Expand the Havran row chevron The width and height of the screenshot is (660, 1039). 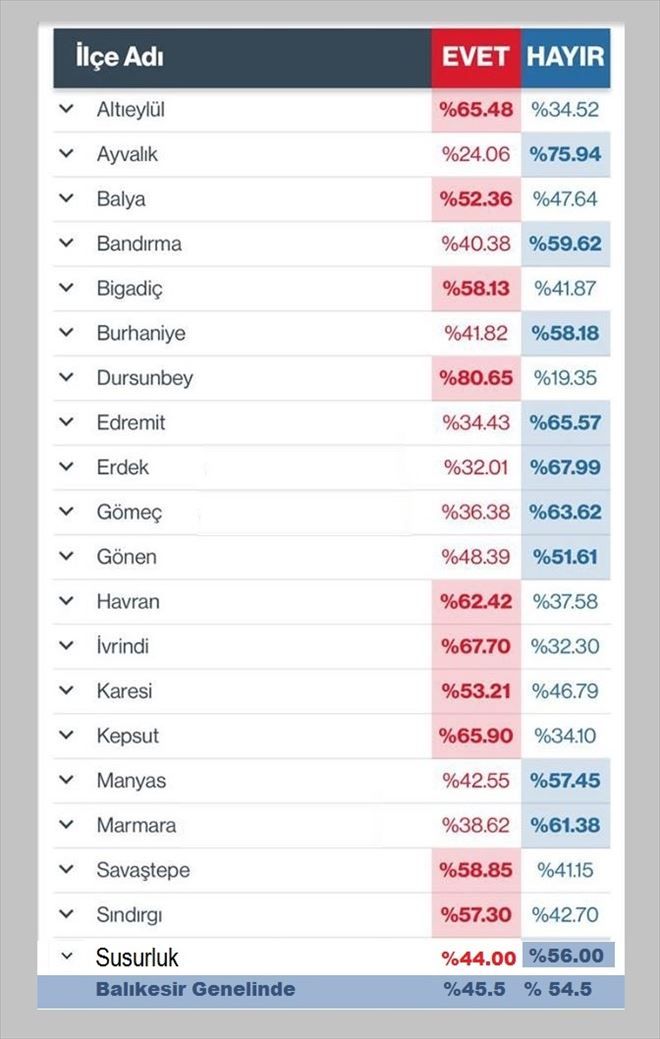(66, 601)
